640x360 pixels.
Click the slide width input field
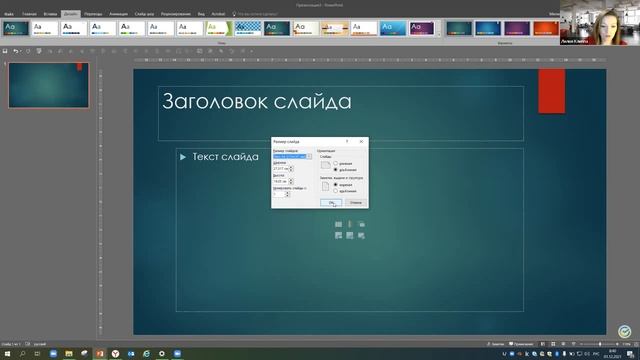tap(280, 169)
